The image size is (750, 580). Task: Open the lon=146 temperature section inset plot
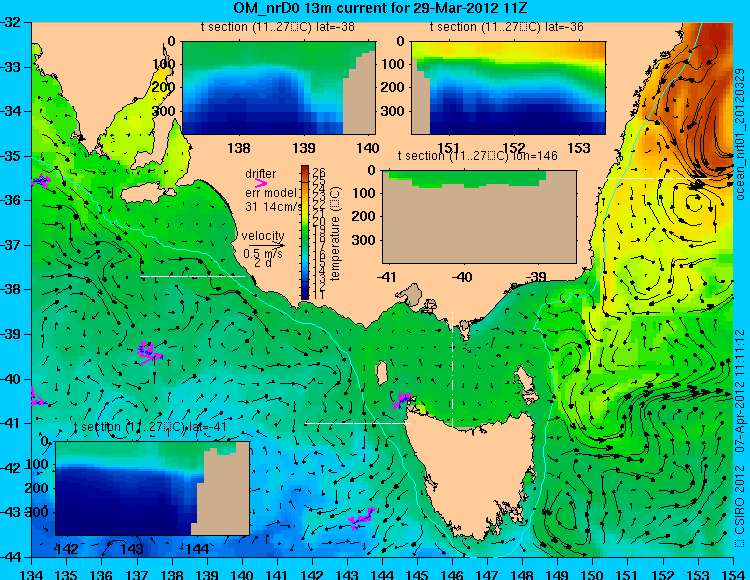pyautogui.click(x=479, y=216)
